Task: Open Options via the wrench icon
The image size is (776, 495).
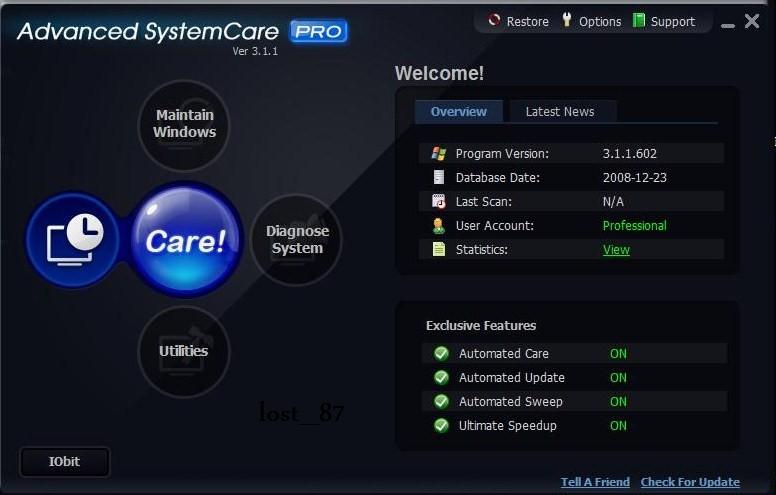Action: tap(567, 21)
